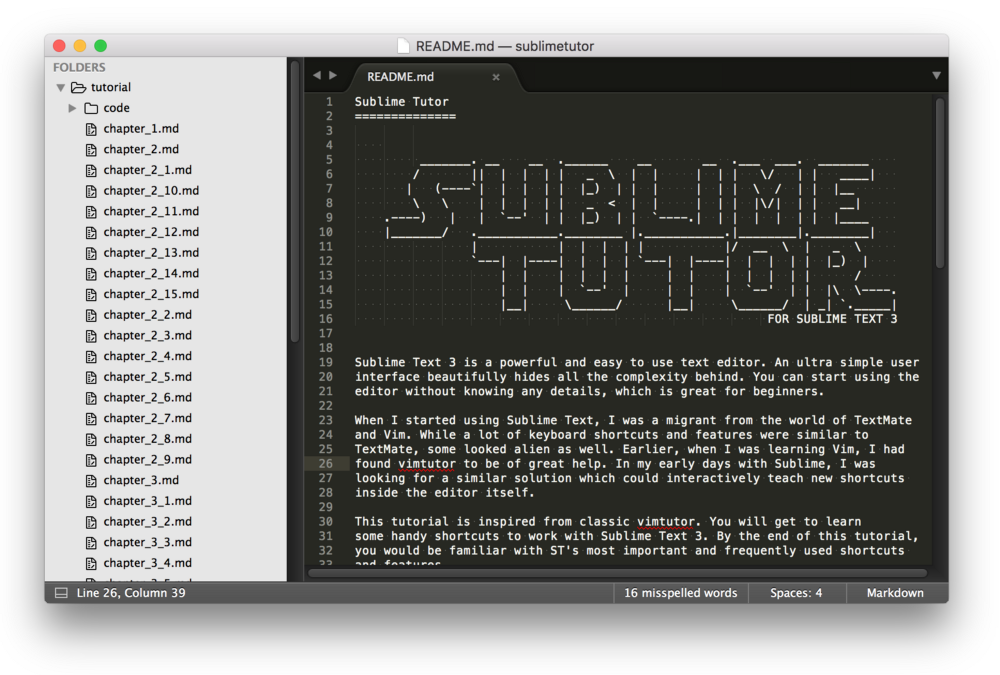Click the file icon beside chapter_3_2.md
The height and width of the screenshot is (675, 1000).
pyautogui.click(x=91, y=522)
